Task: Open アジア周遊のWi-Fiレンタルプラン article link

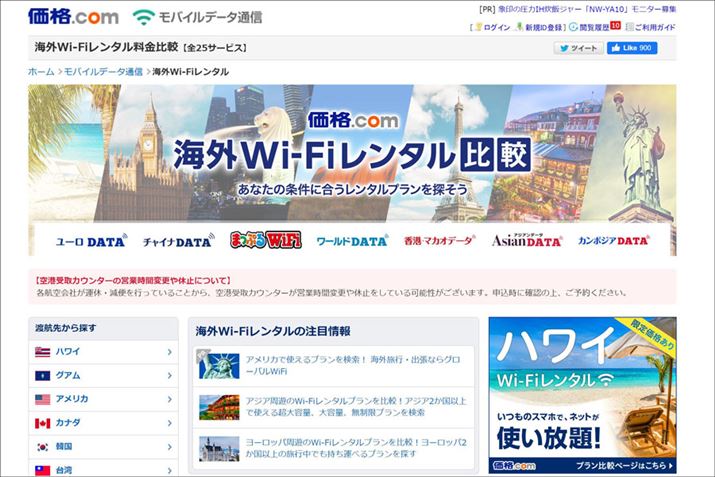Action: 356,407
